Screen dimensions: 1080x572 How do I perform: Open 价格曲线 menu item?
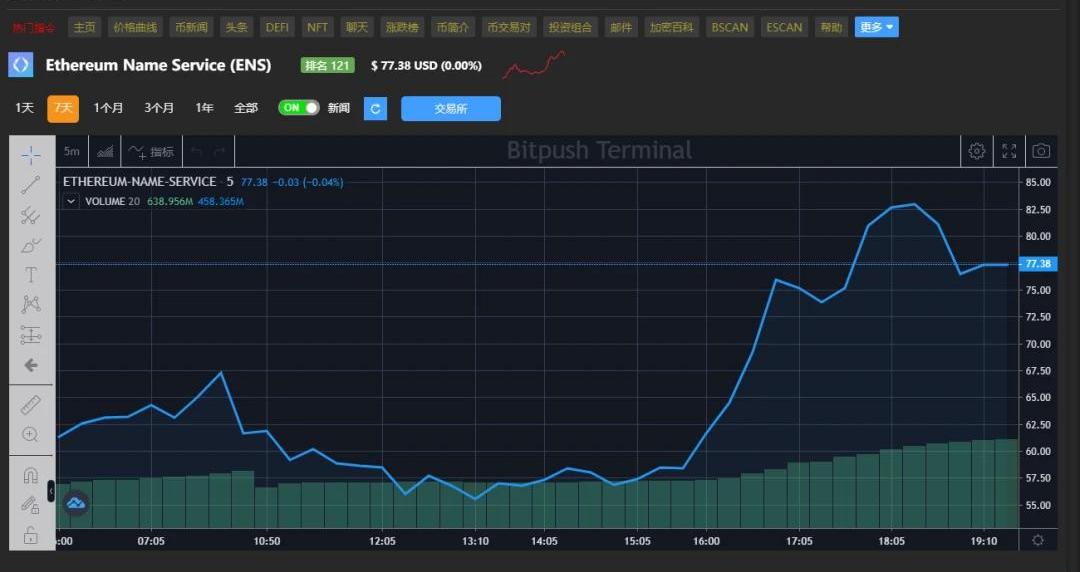click(135, 27)
